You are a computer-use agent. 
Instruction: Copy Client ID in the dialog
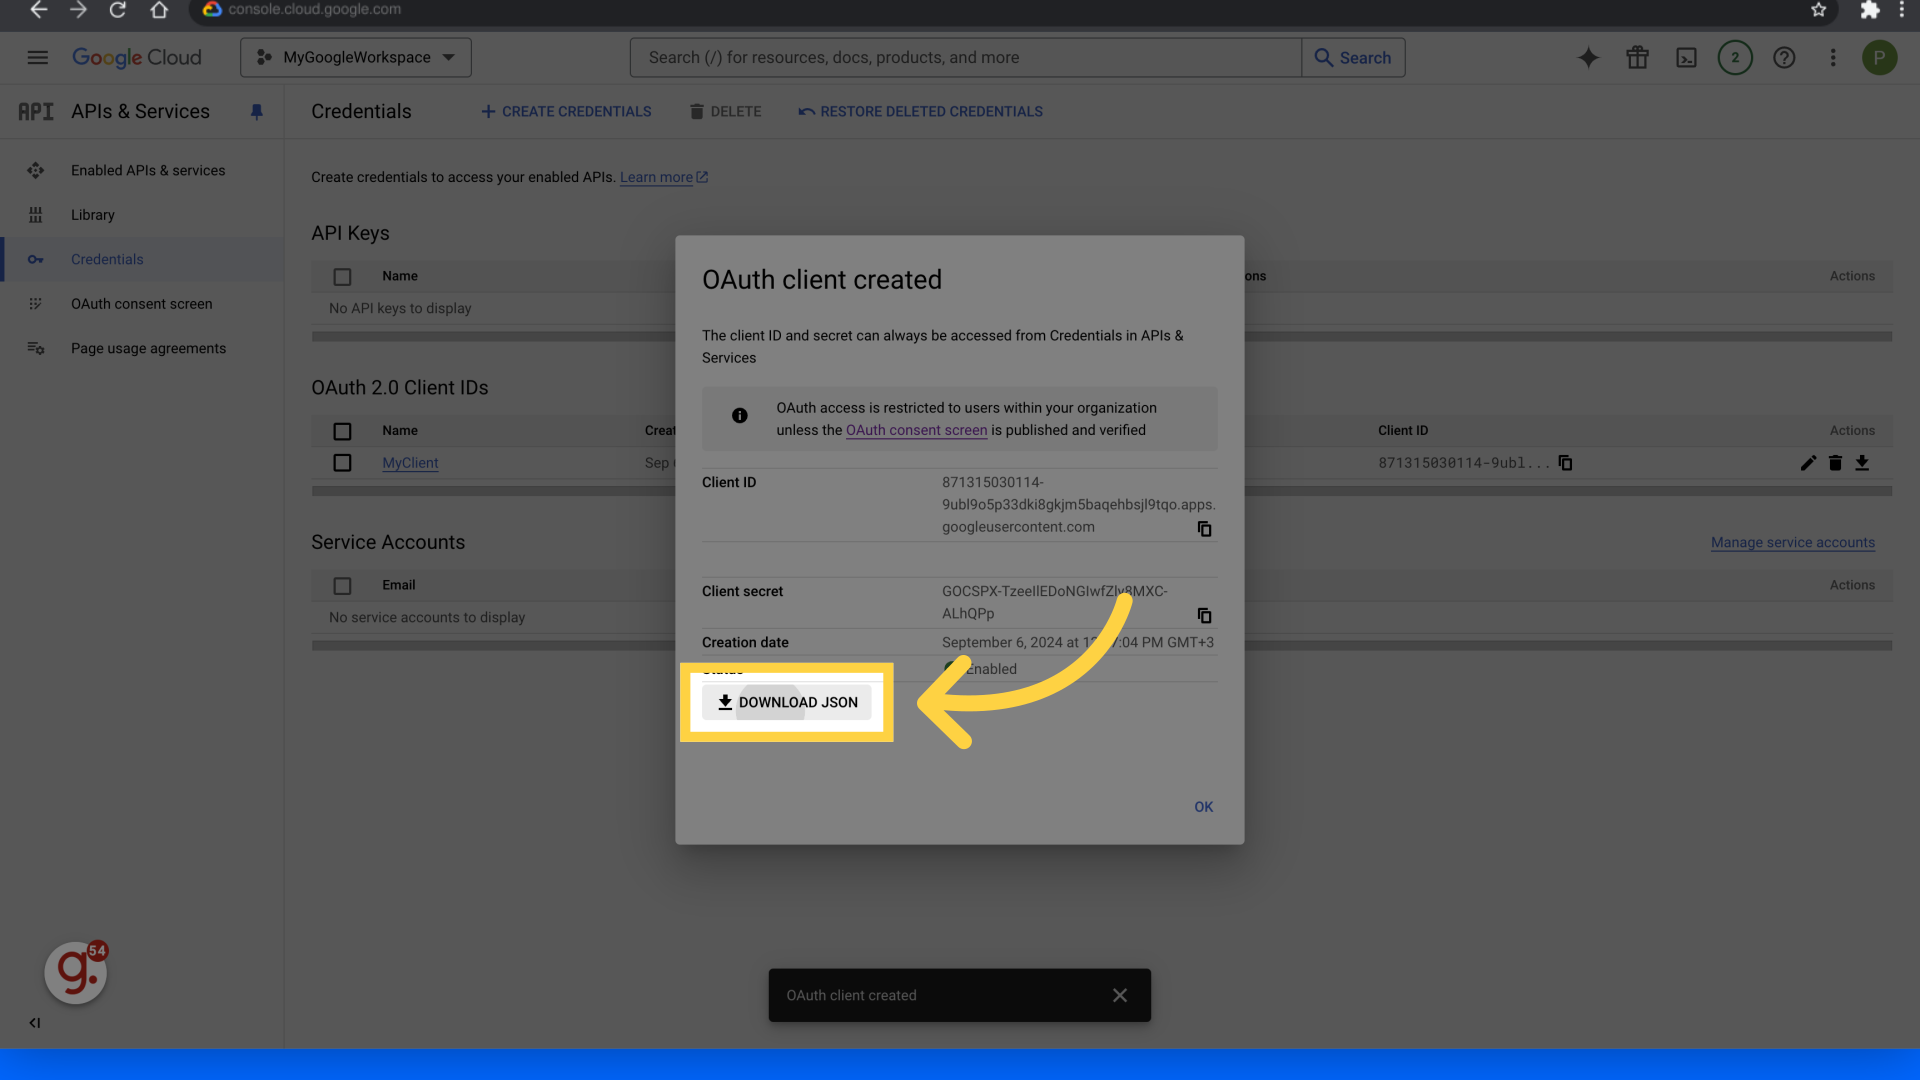[1204, 529]
